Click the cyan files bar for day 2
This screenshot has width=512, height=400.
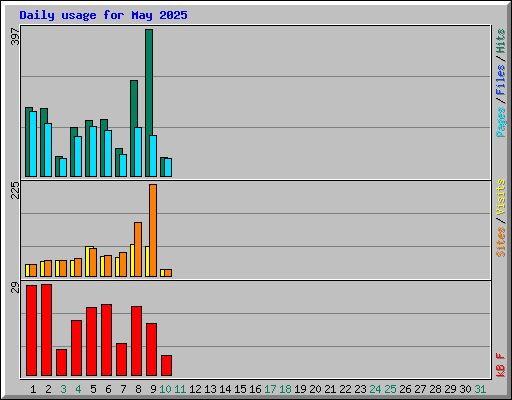(x=48, y=150)
